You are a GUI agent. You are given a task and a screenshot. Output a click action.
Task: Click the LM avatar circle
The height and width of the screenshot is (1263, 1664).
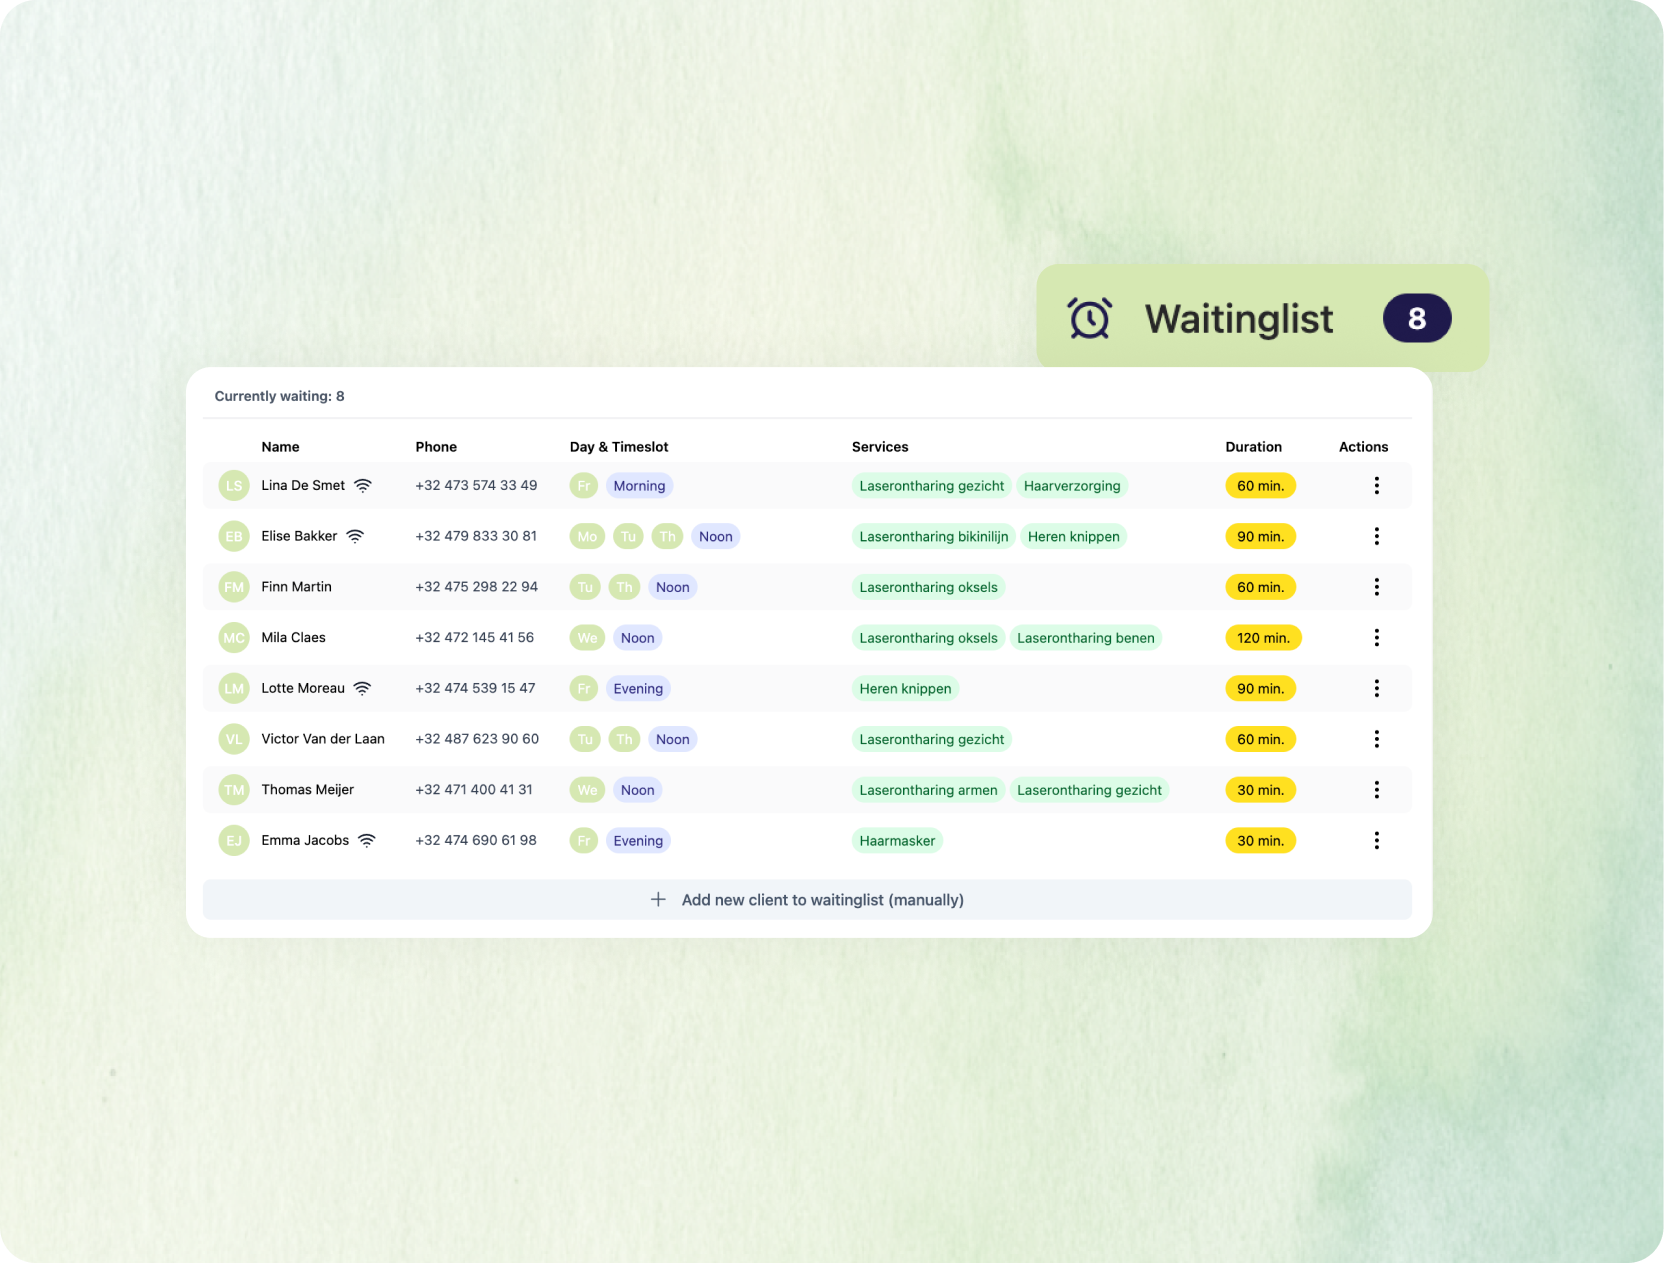click(234, 688)
